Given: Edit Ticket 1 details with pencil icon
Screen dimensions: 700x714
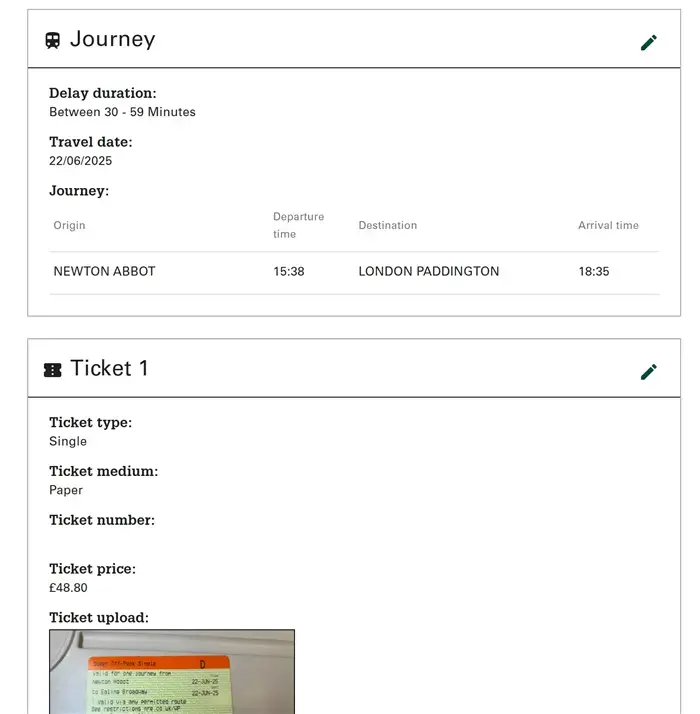Looking at the screenshot, I should point(649,372).
